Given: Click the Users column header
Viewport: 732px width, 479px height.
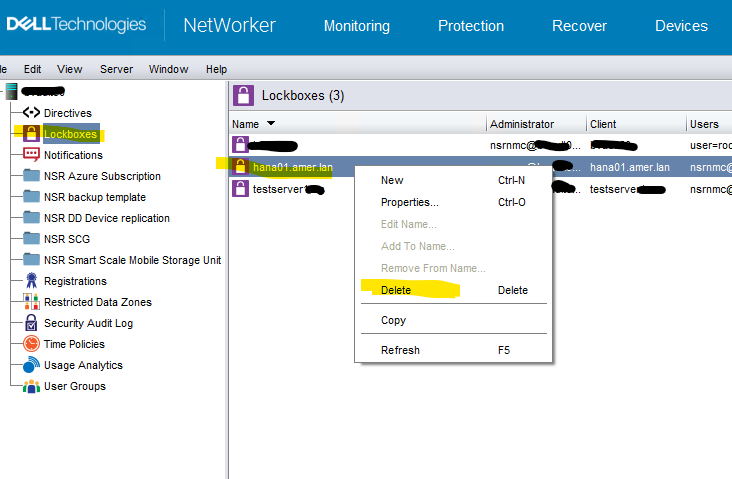Looking at the screenshot, I should (709, 124).
